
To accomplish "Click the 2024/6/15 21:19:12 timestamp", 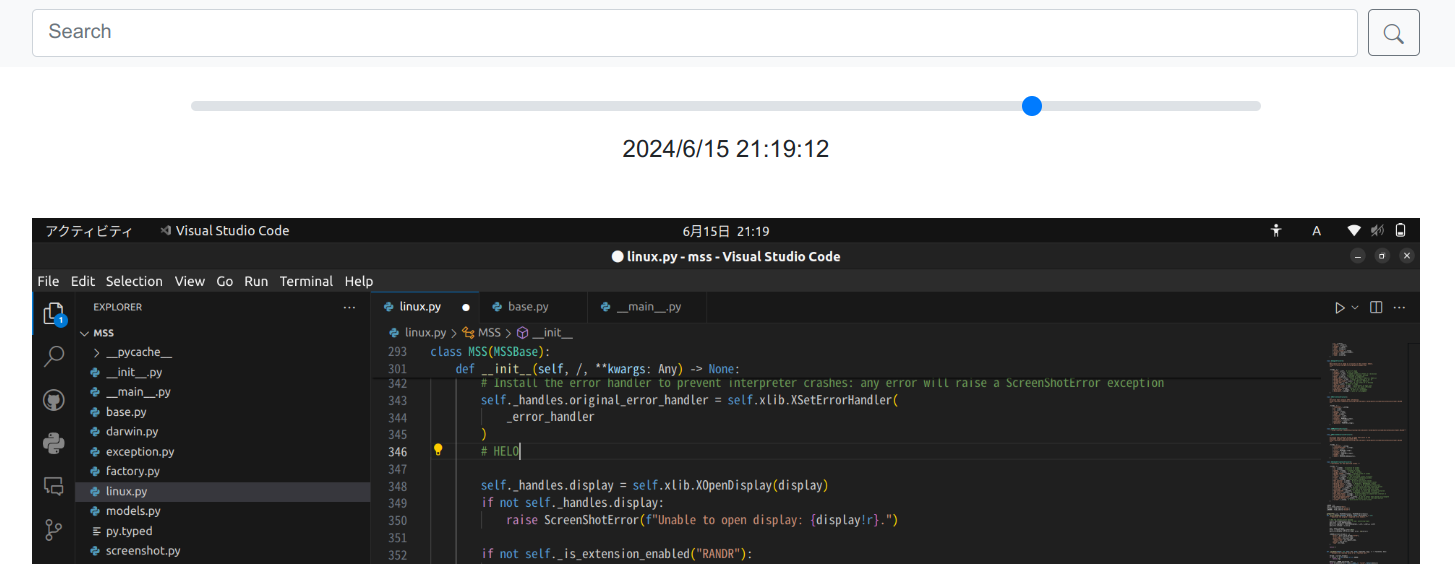I will point(726,149).
